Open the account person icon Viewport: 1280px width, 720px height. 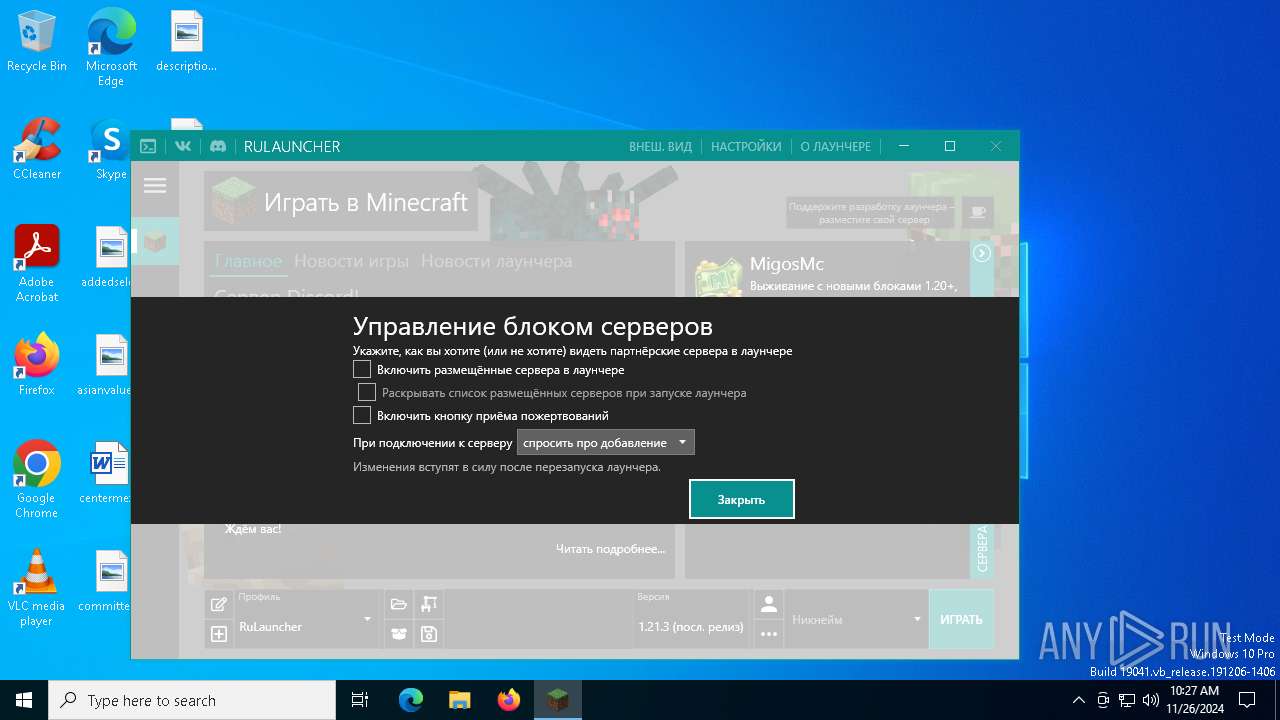pos(768,604)
